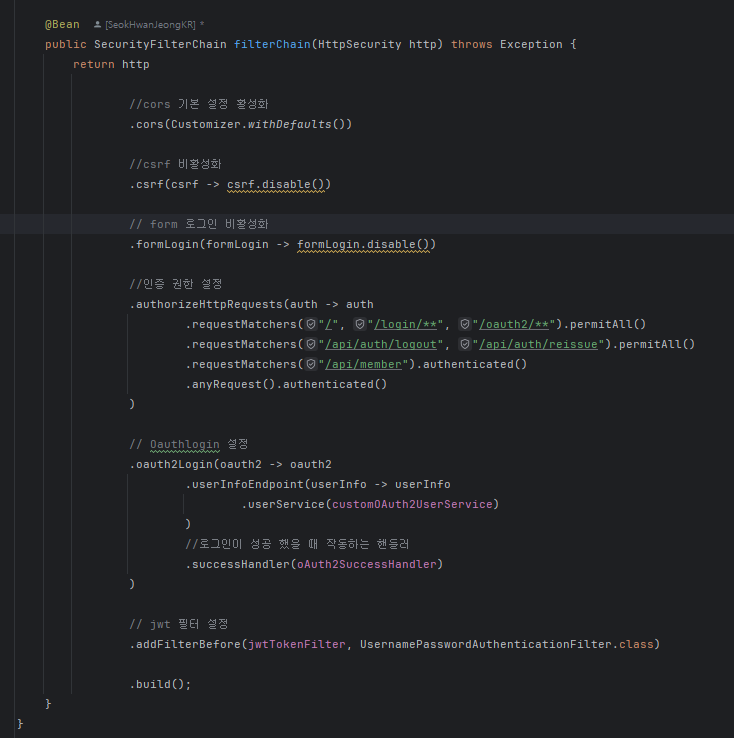
Task: Click the Exception type in method signature
Action: pos(531,44)
